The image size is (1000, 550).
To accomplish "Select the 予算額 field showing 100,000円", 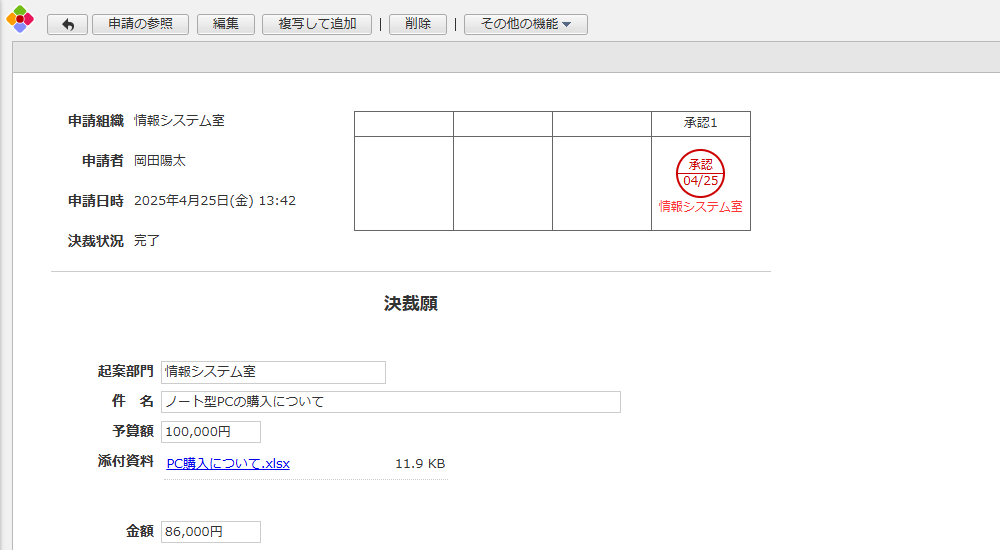I will pyautogui.click(x=210, y=432).
